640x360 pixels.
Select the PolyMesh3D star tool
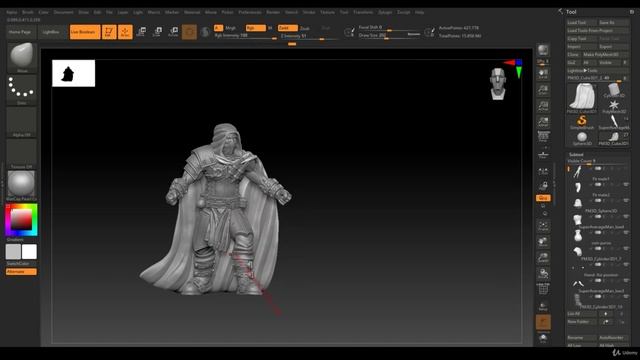tap(613, 106)
